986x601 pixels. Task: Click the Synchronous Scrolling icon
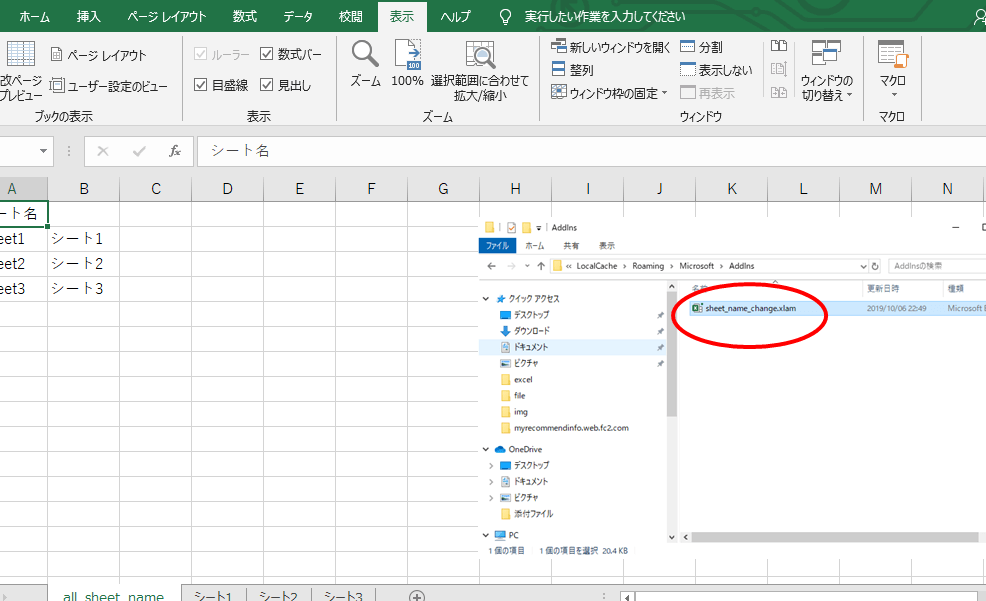(779, 69)
